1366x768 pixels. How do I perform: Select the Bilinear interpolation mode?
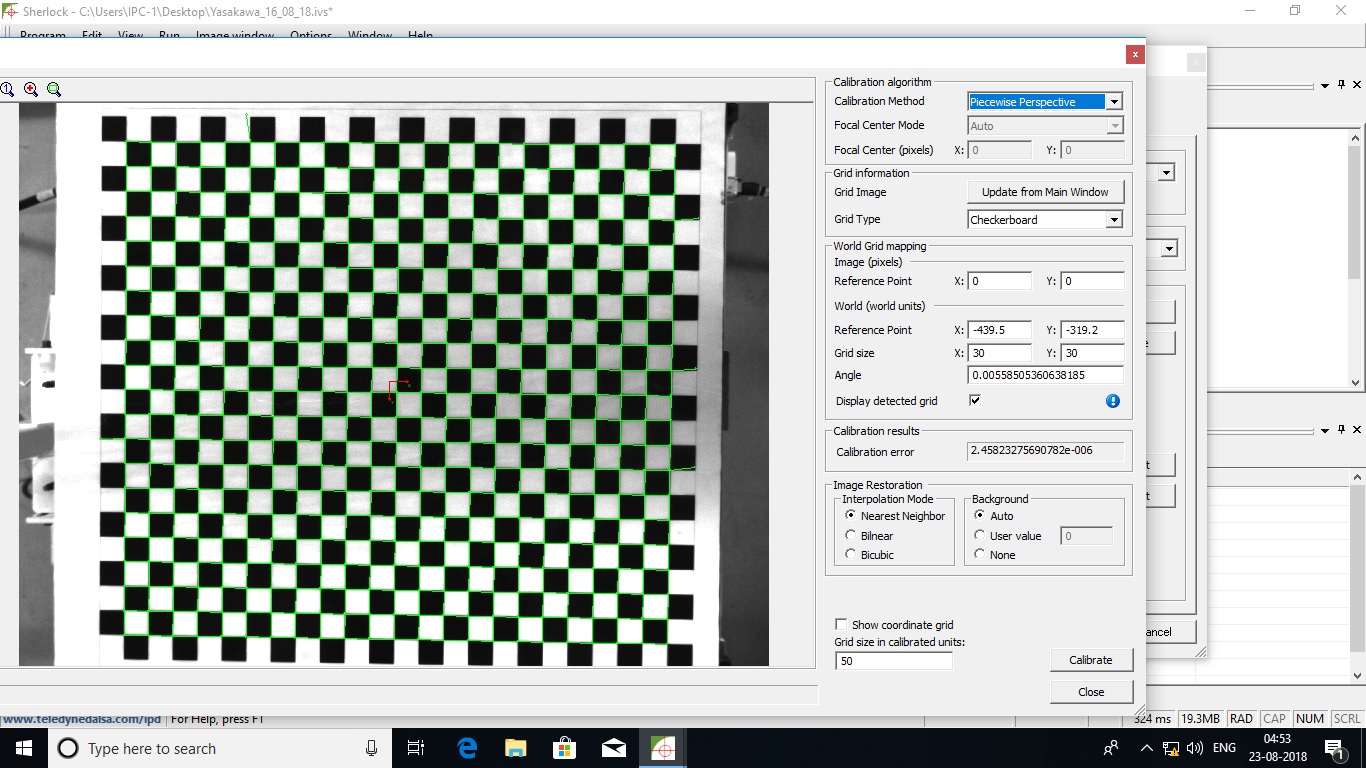pyautogui.click(x=851, y=535)
